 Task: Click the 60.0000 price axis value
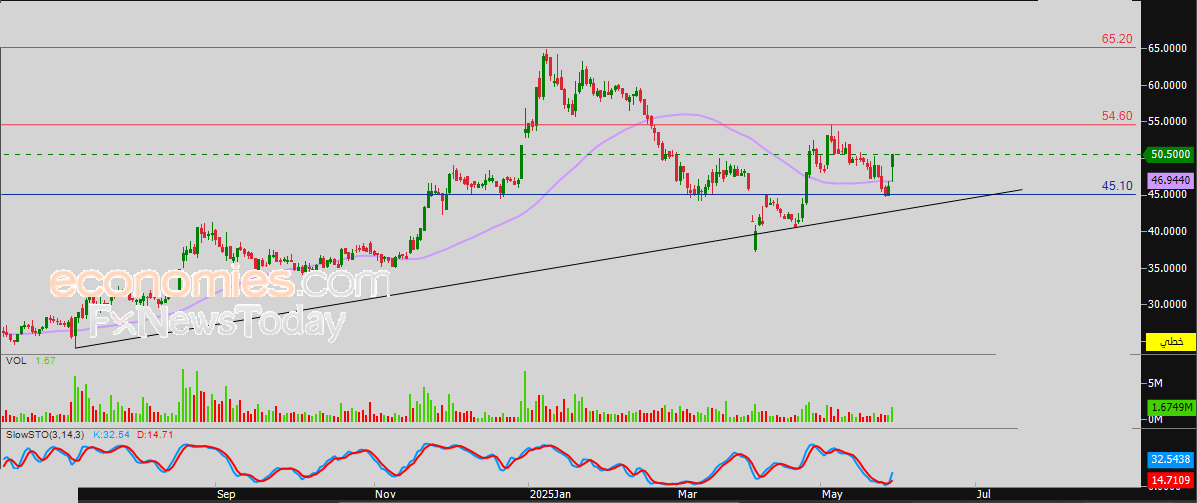pyautogui.click(x=1169, y=85)
